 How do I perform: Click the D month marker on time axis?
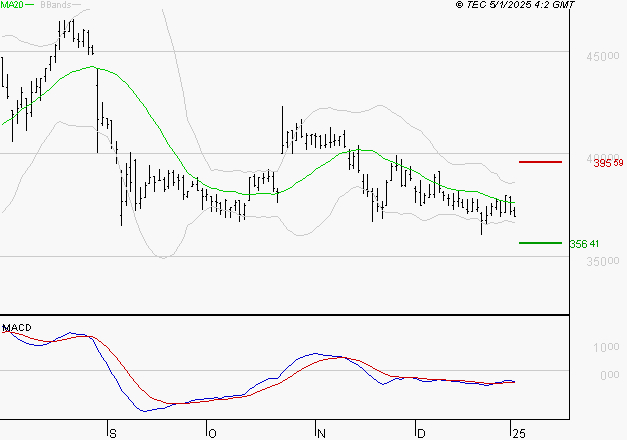421,433
